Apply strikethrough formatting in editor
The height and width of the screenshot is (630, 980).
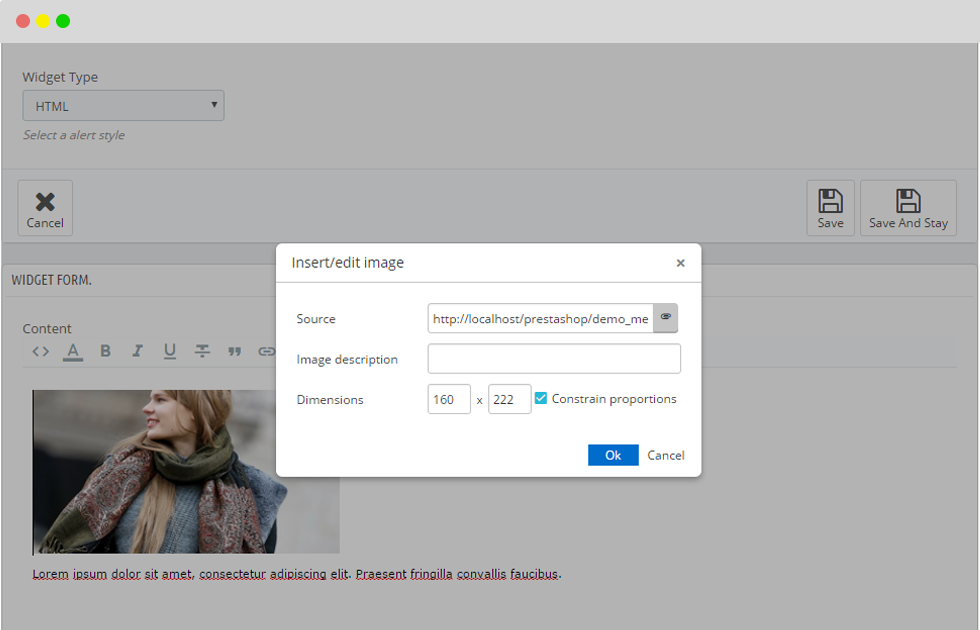point(202,351)
